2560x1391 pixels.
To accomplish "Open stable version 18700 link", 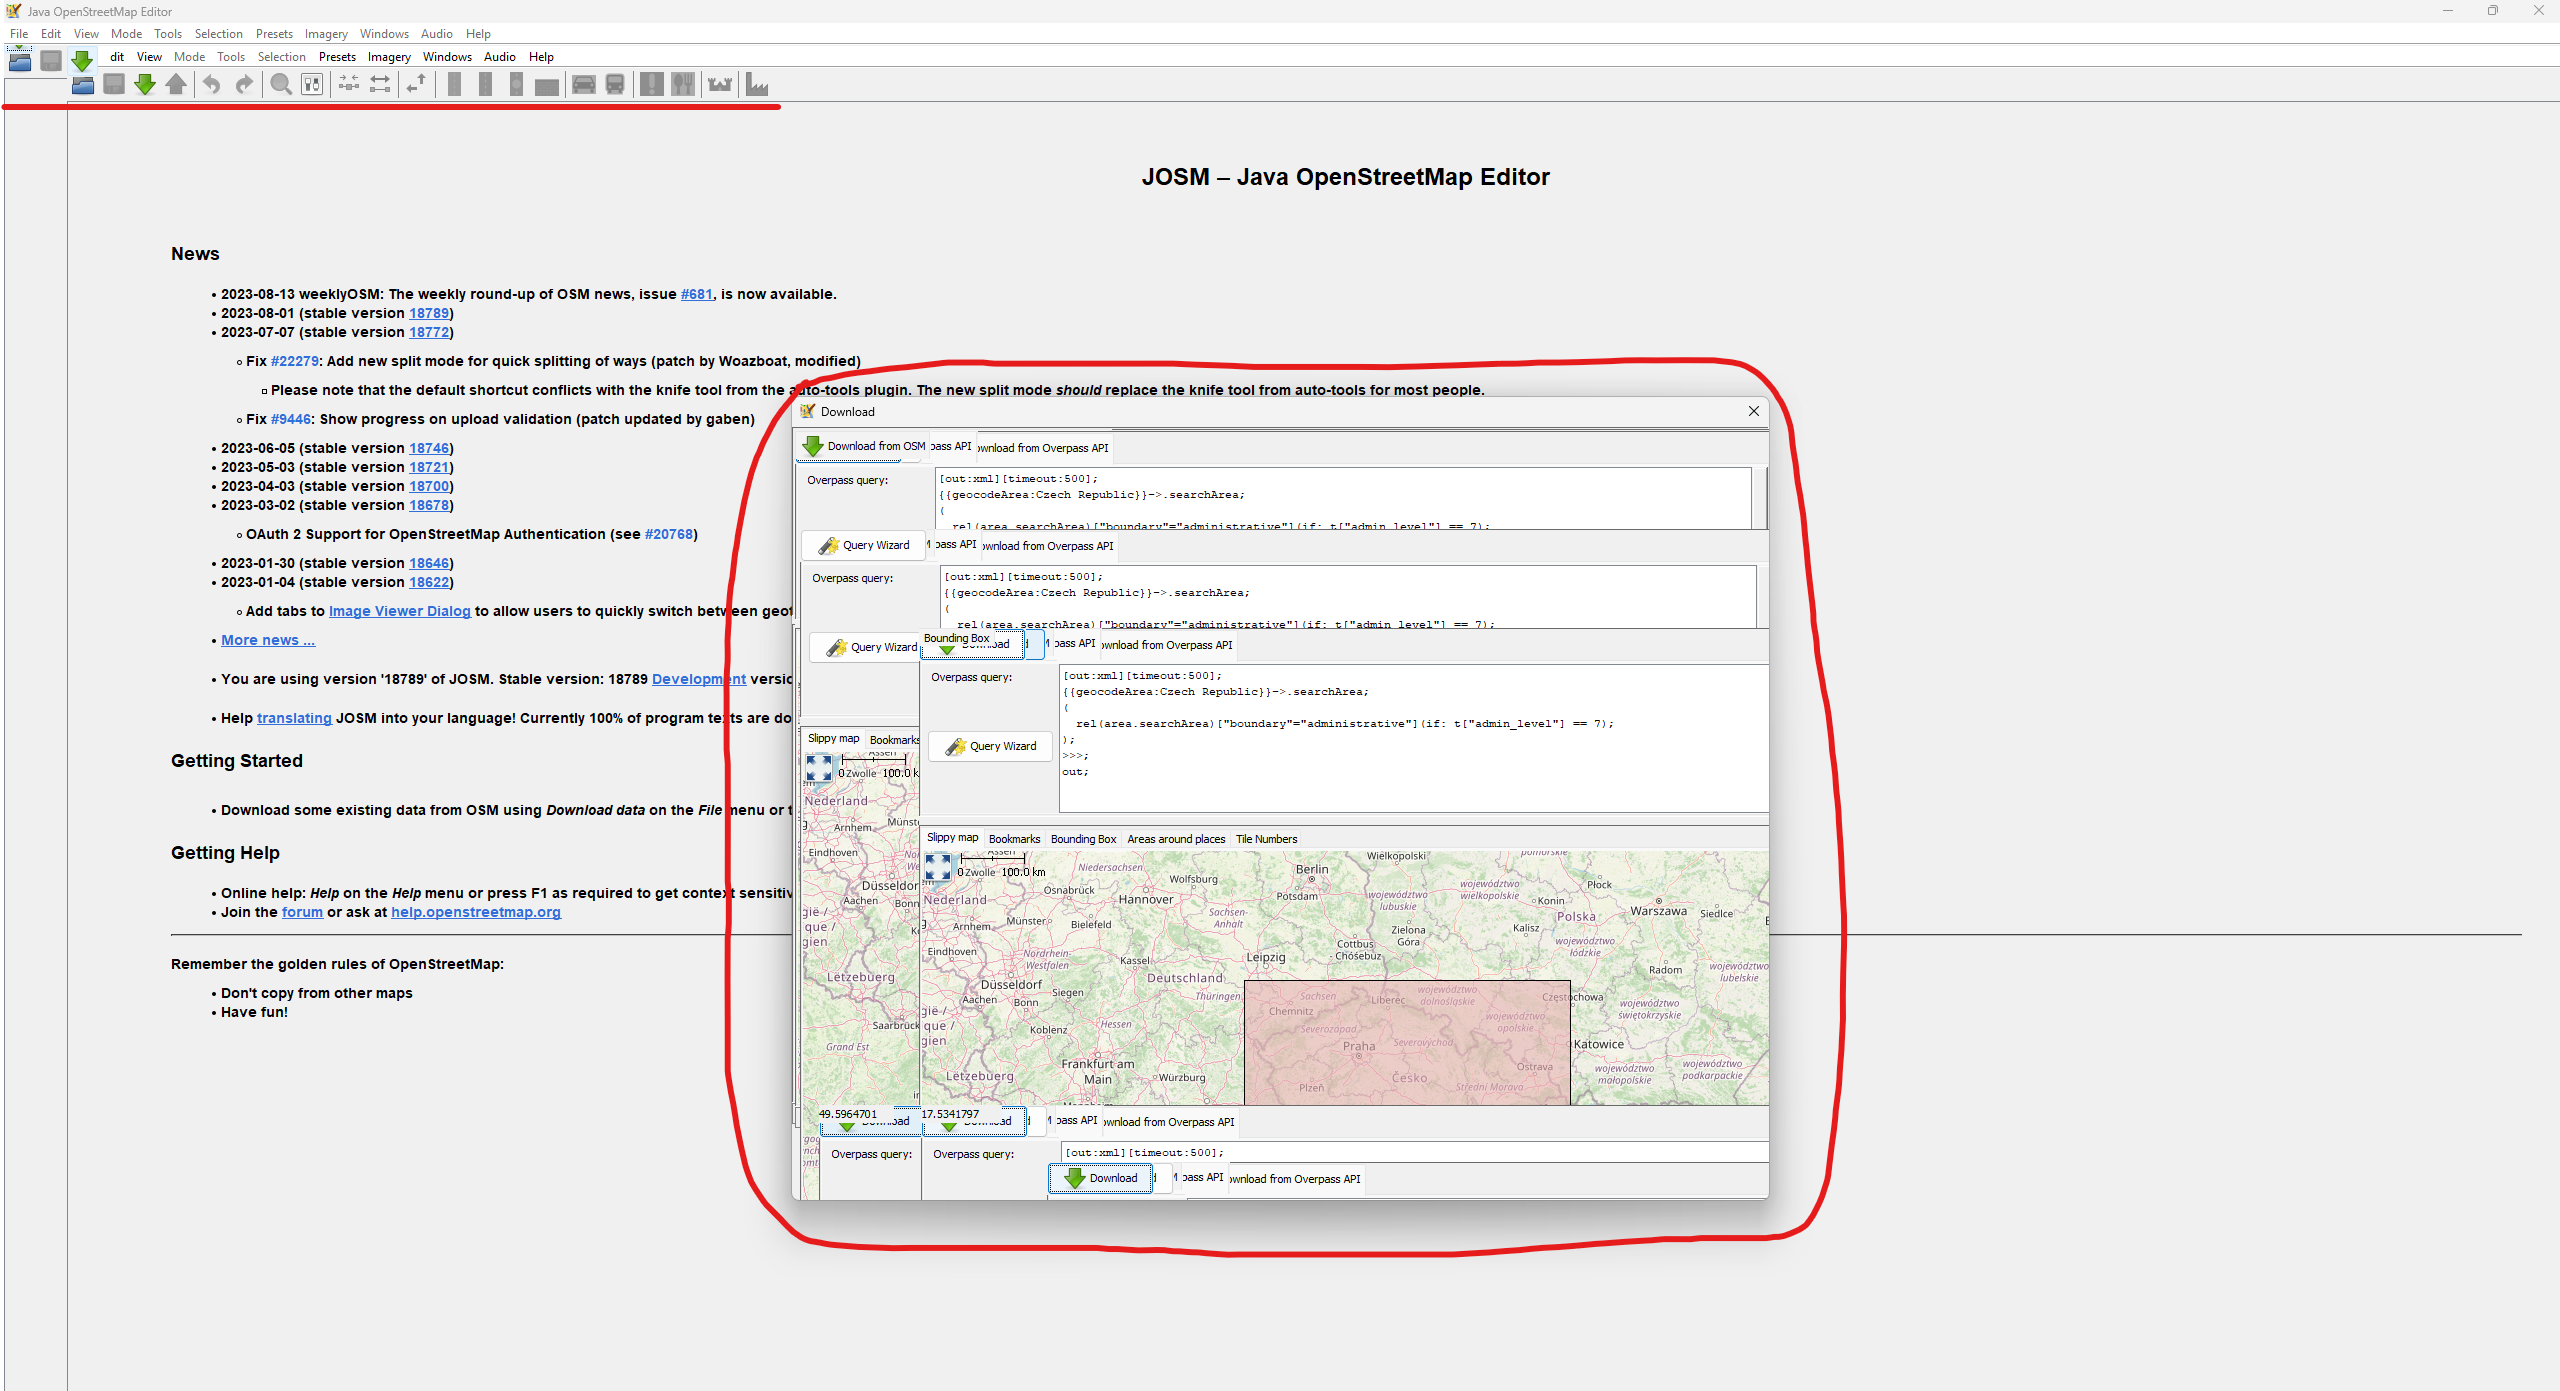I will pyautogui.click(x=429, y=486).
